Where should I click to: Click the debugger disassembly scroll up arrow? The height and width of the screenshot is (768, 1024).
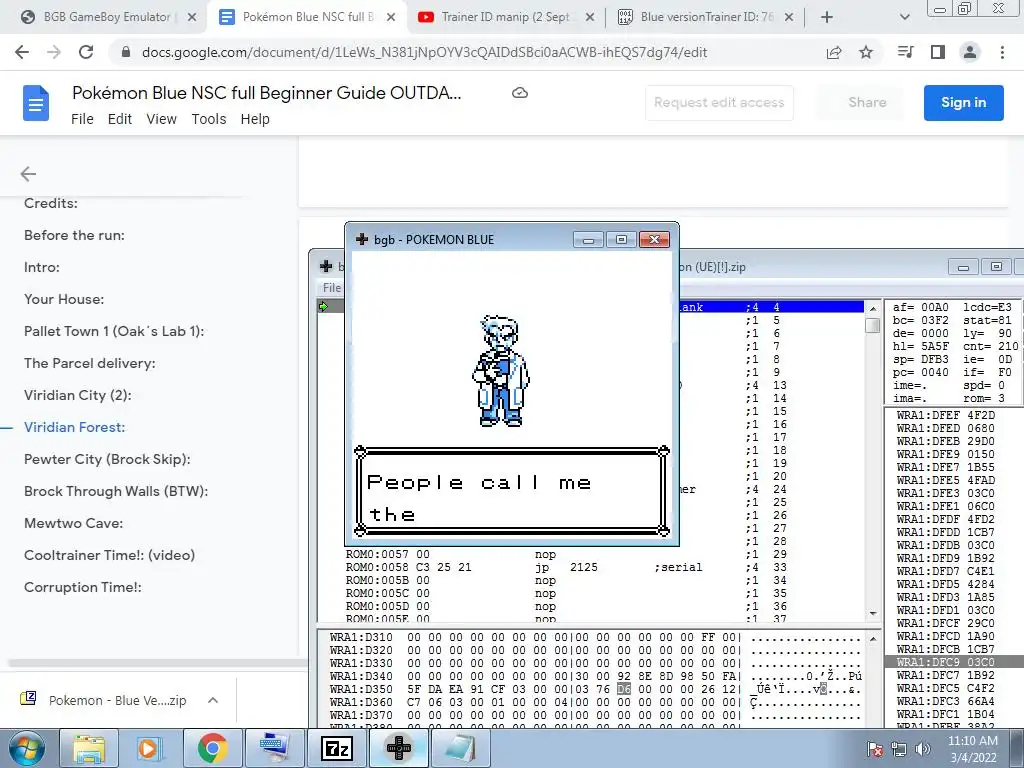point(873,308)
